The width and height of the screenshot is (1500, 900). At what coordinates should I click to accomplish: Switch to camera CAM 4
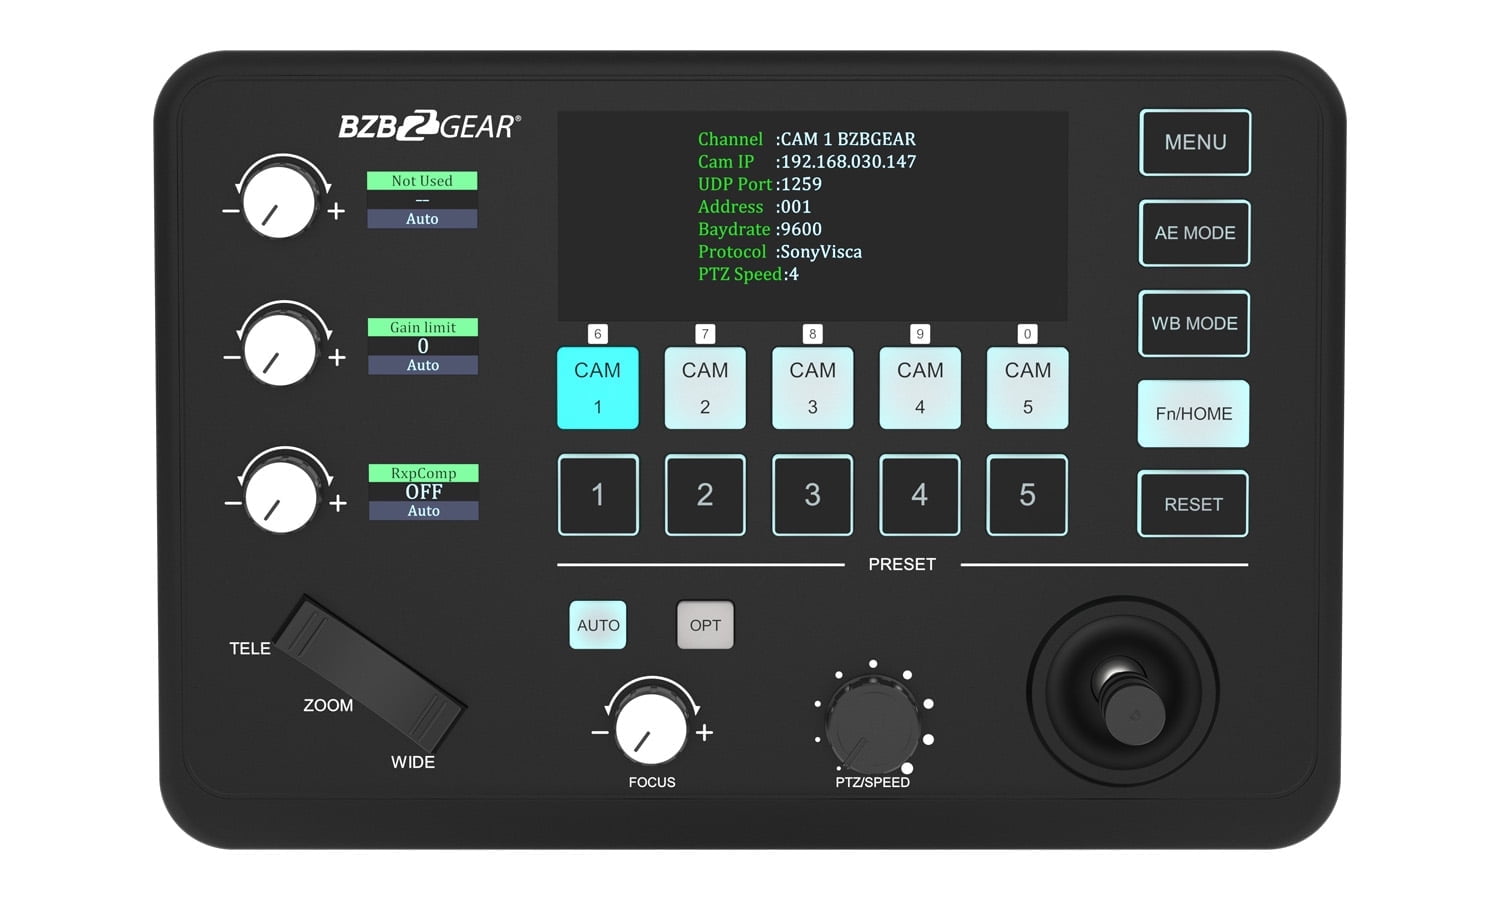point(919,388)
